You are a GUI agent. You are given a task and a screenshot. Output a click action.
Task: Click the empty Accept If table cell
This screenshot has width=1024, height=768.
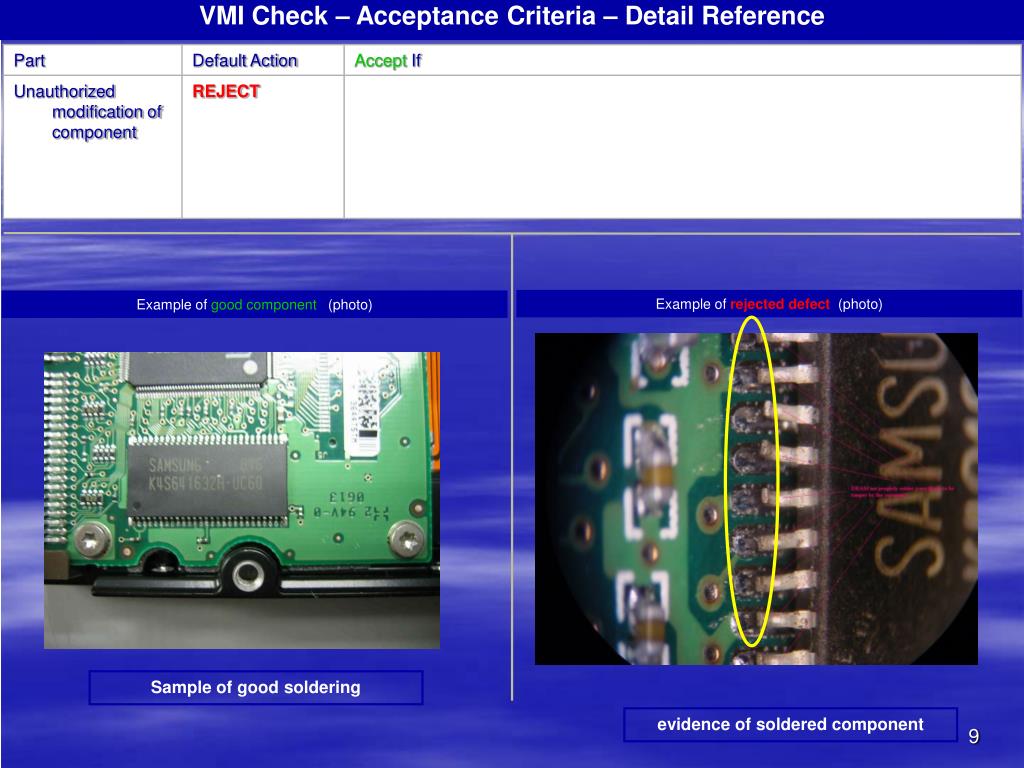pos(682,147)
